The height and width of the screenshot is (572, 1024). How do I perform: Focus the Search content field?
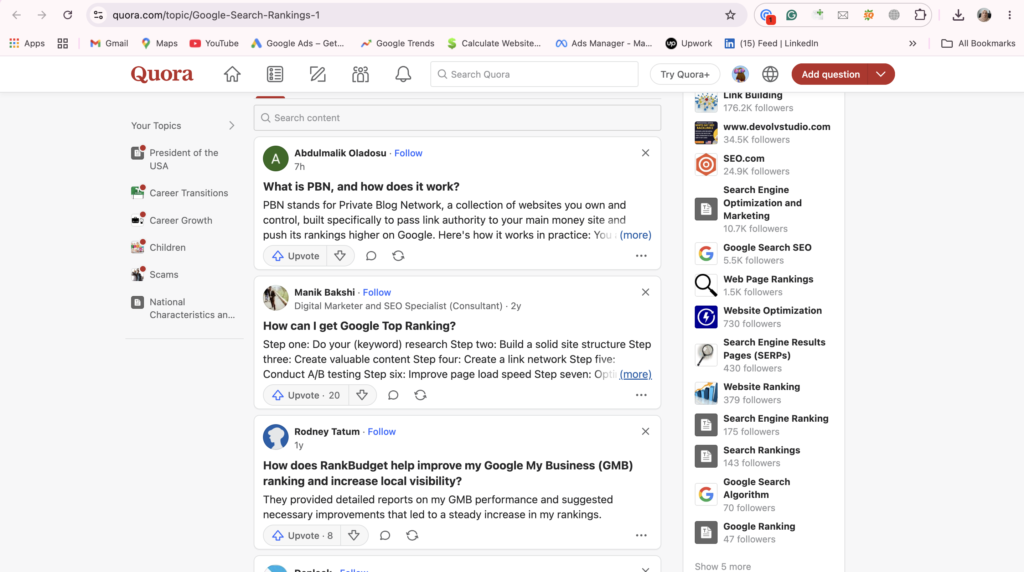[457, 118]
